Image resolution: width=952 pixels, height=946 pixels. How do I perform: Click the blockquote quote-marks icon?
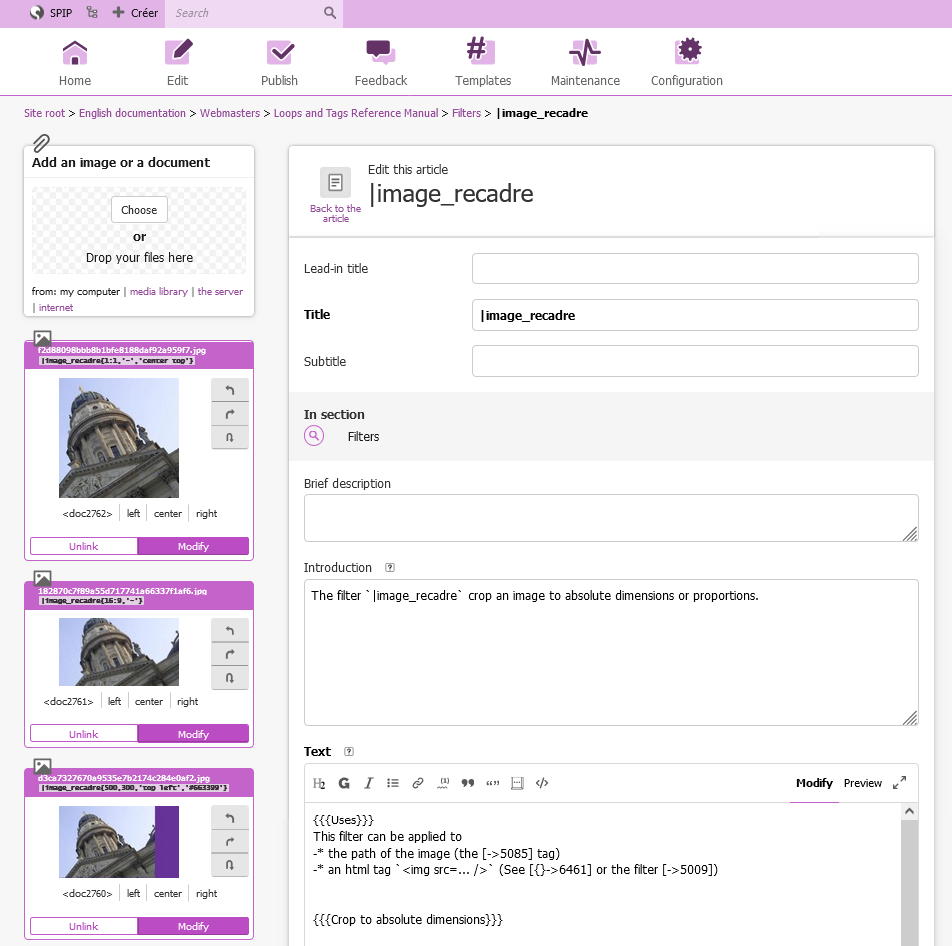pos(467,783)
